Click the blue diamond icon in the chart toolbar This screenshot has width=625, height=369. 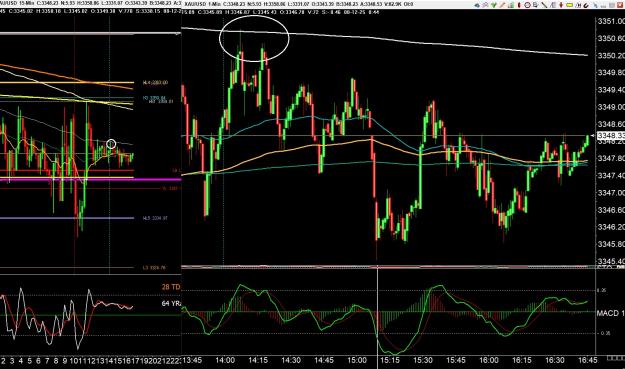(477, 5)
